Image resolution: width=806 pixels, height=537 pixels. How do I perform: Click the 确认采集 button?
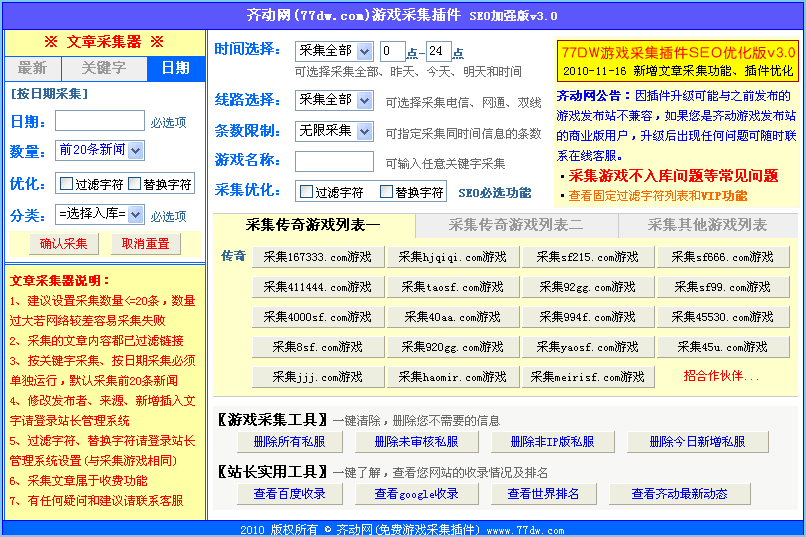(x=63, y=243)
